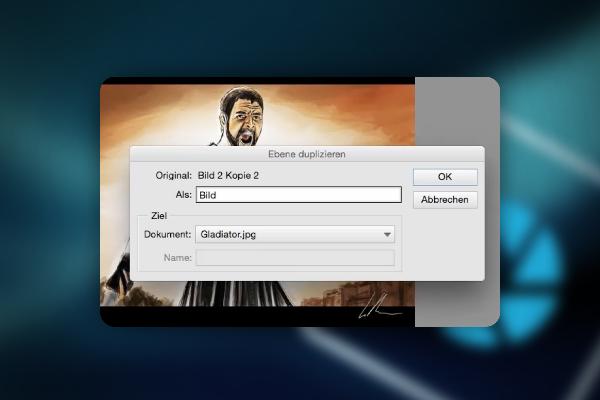
Task: Select the text 'Bild 2 Kopie 2'
Action: coord(228,176)
